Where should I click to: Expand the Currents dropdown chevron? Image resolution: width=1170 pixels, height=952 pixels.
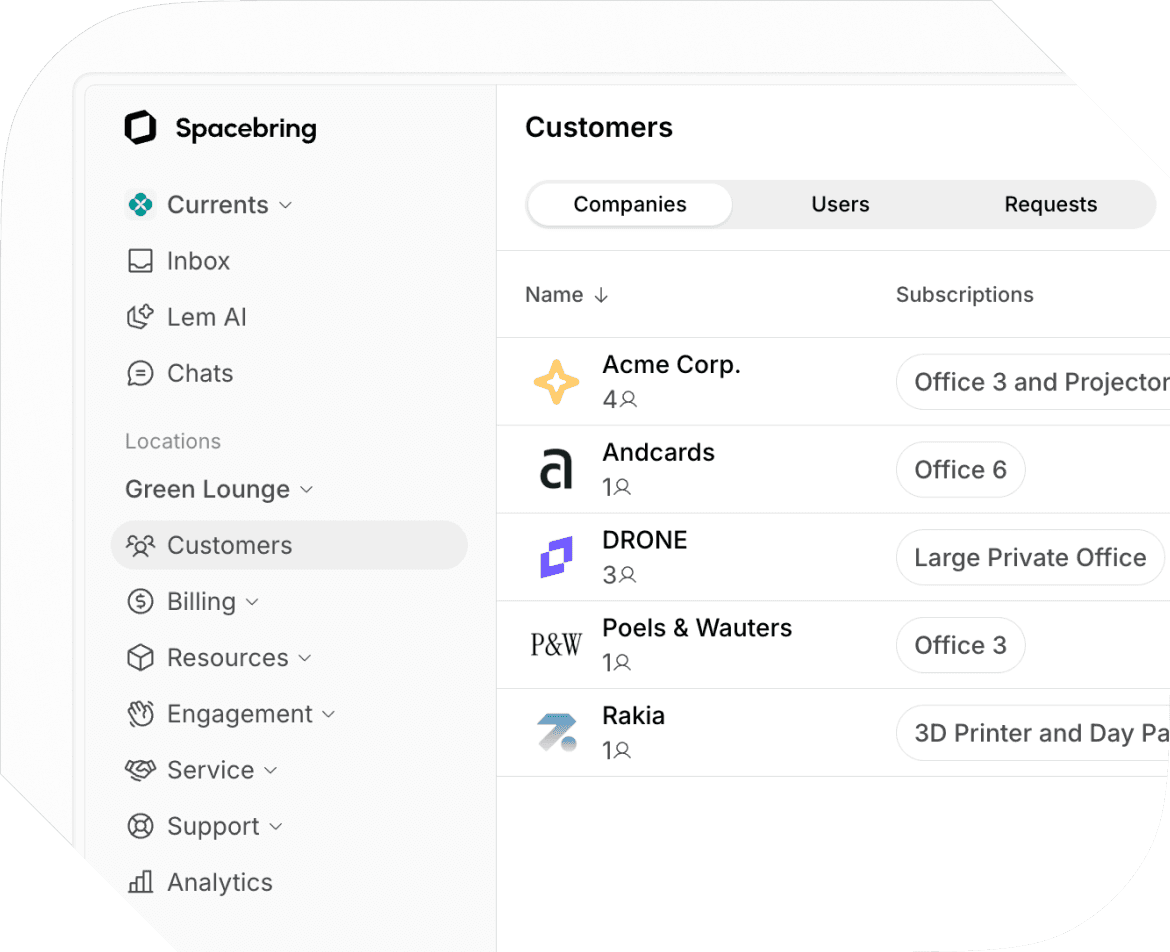[x=285, y=205]
